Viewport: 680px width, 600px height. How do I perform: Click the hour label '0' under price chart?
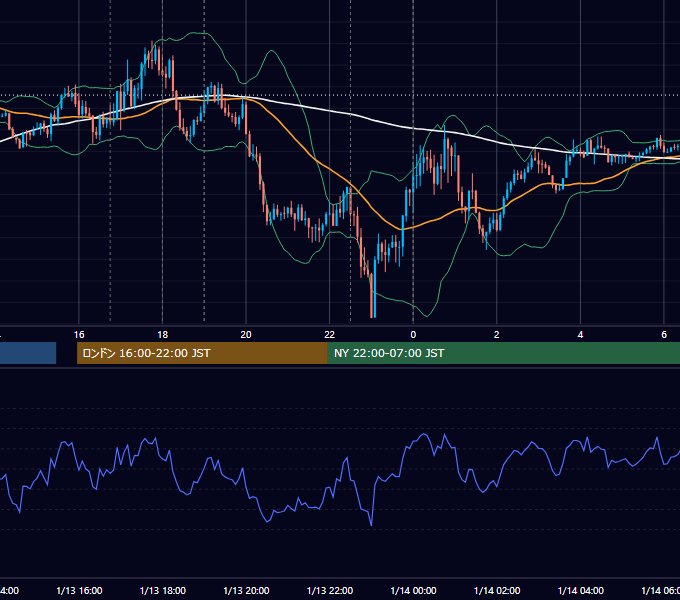point(413,335)
